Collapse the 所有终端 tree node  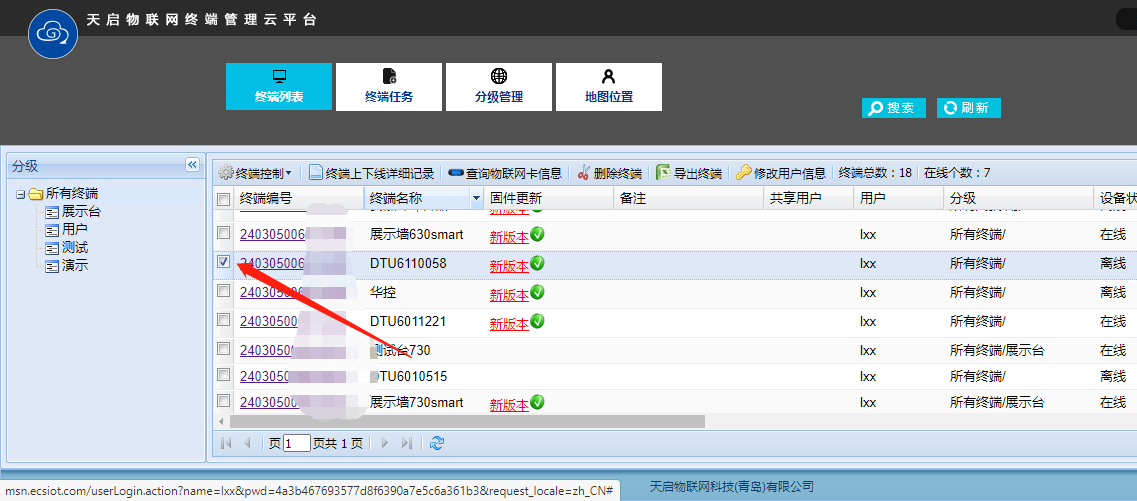click(x=20, y=194)
